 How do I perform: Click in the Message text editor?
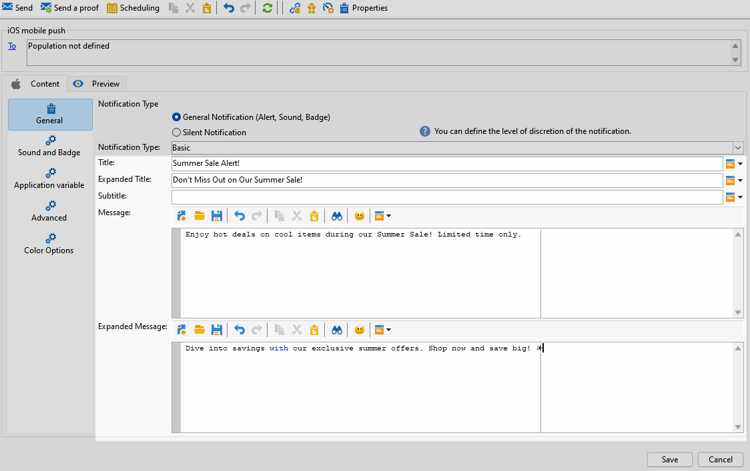click(x=457, y=273)
